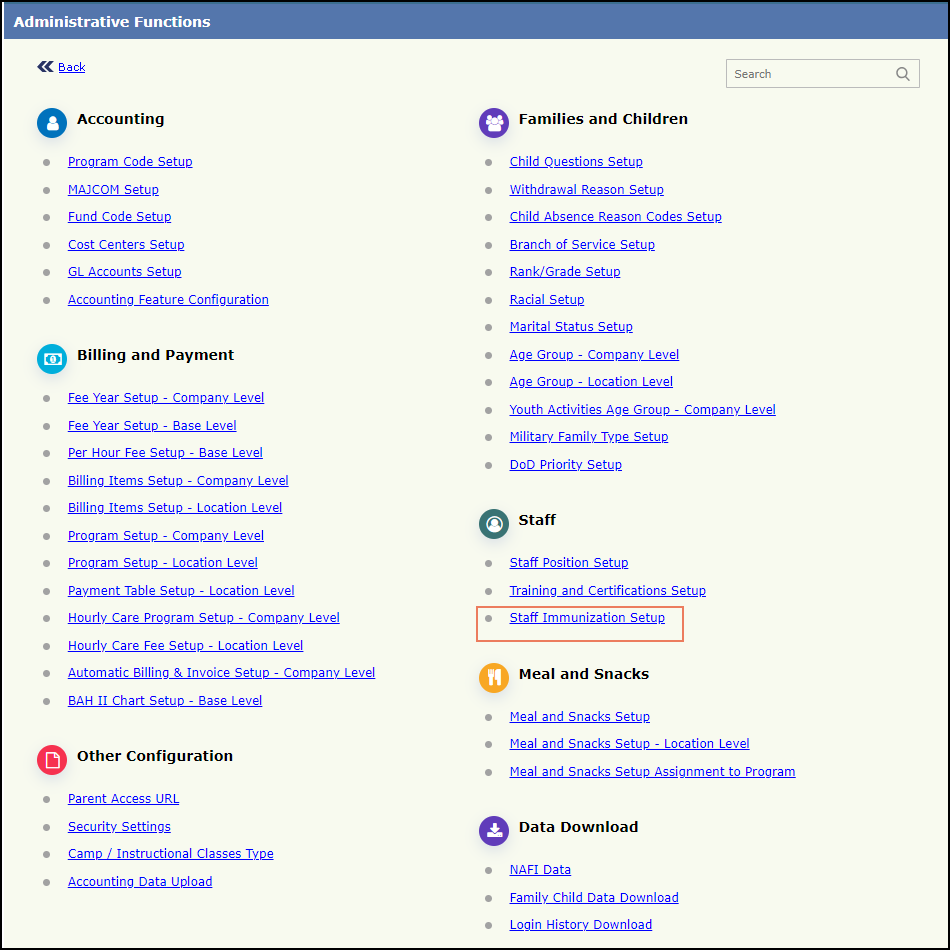
Task: Click the Staff section icon
Action: pyautogui.click(x=494, y=524)
